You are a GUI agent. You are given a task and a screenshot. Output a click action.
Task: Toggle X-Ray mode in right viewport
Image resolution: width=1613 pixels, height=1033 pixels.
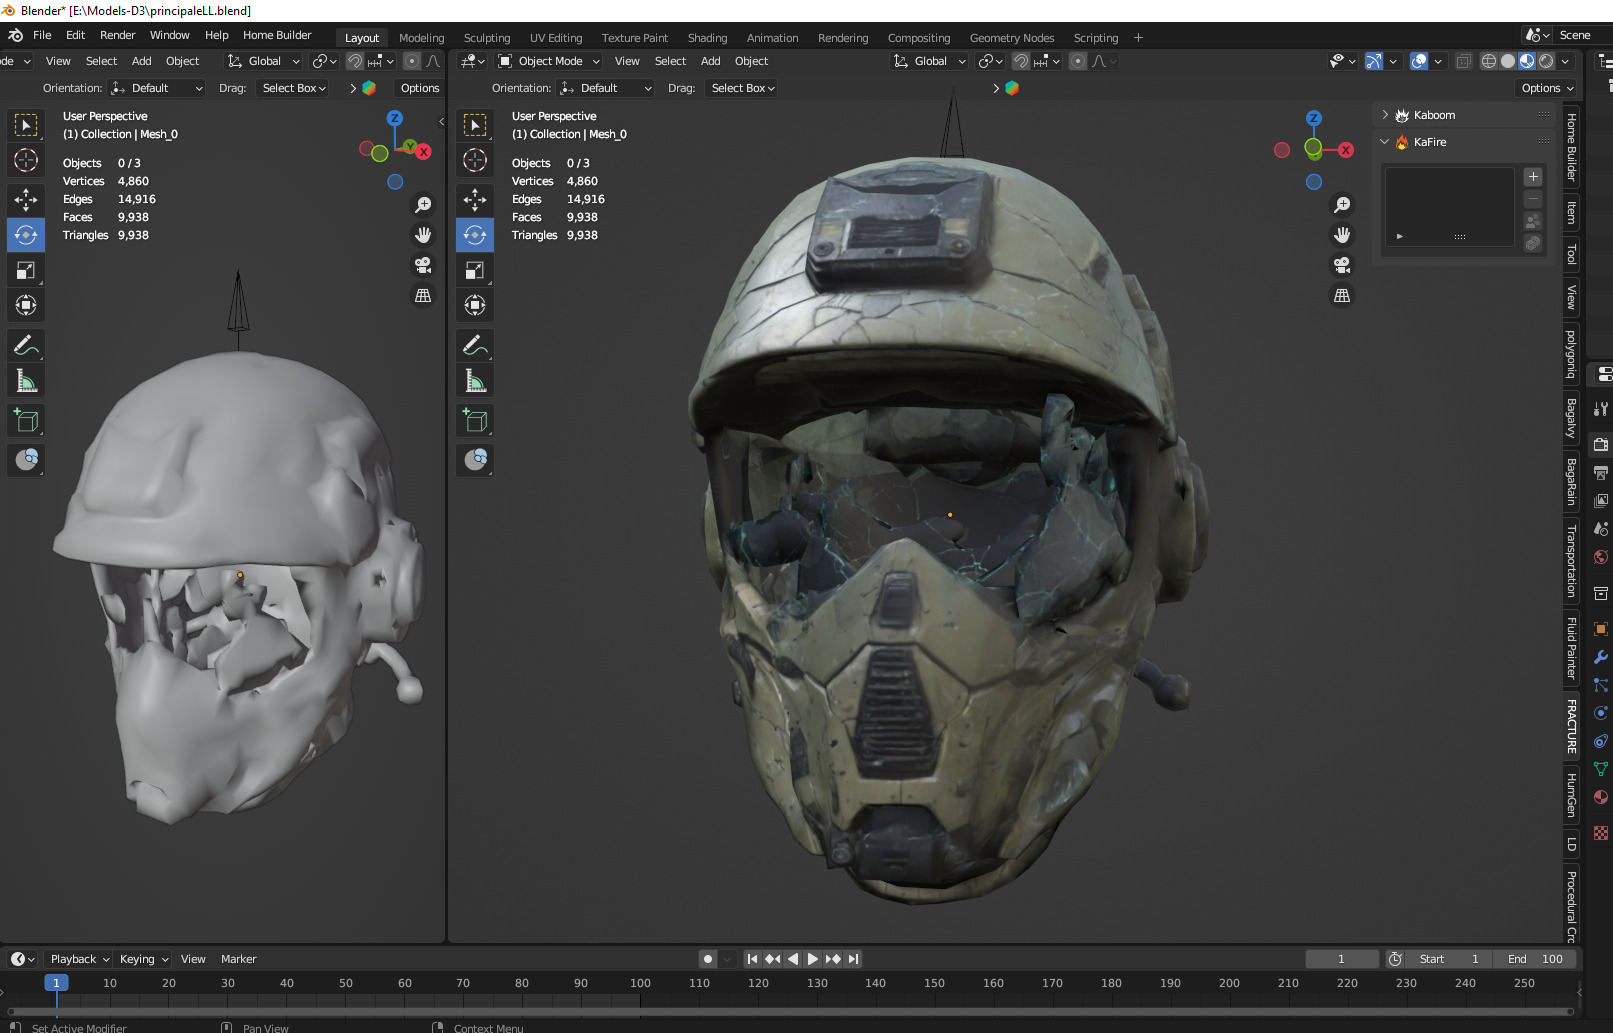tap(1464, 61)
